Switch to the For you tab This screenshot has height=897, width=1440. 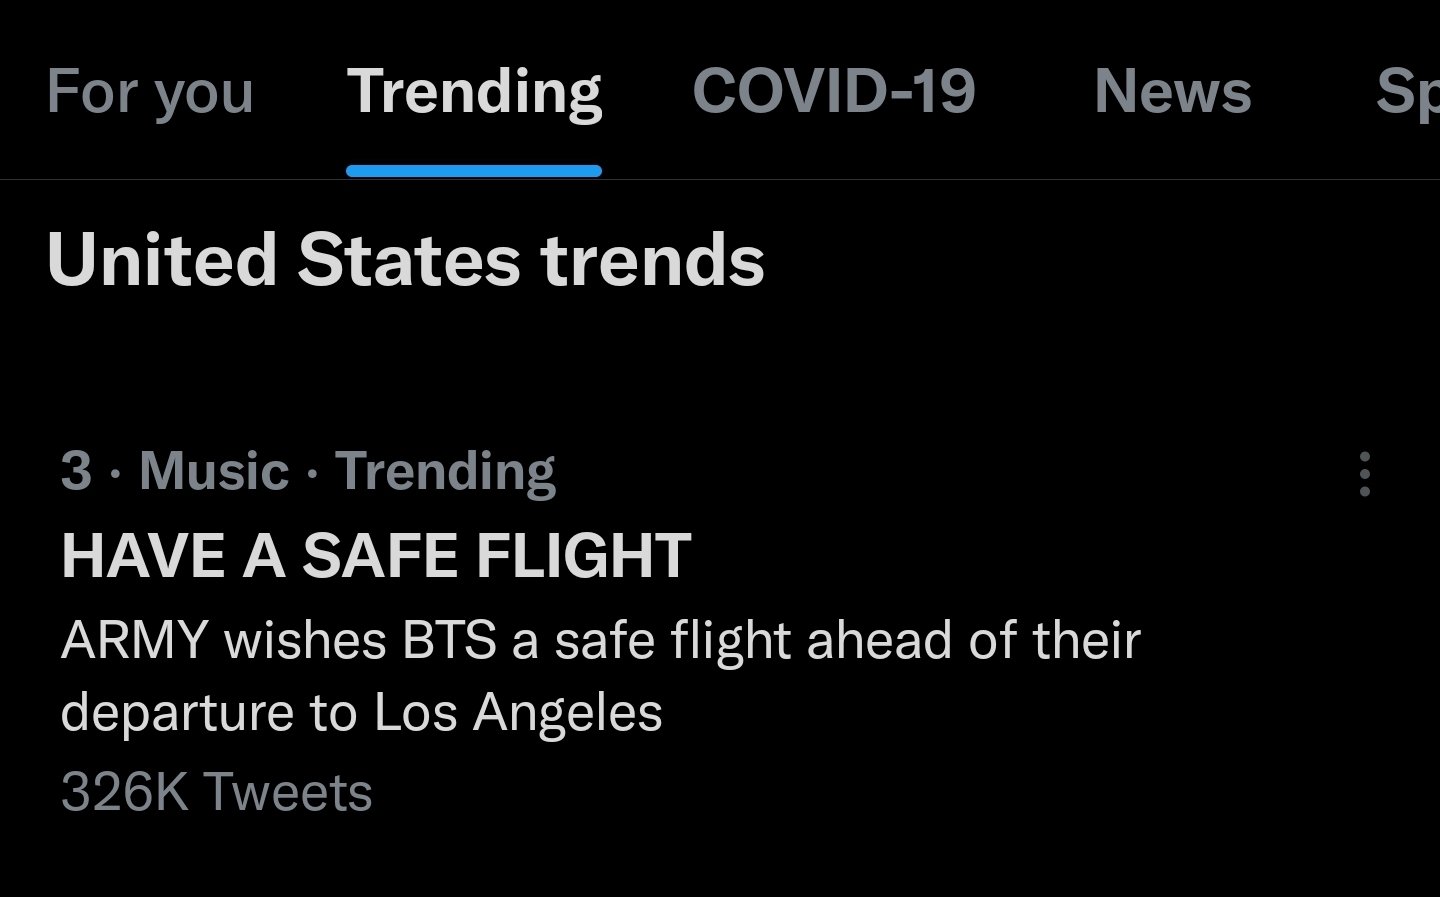pyautogui.click(x=150, y=92)
